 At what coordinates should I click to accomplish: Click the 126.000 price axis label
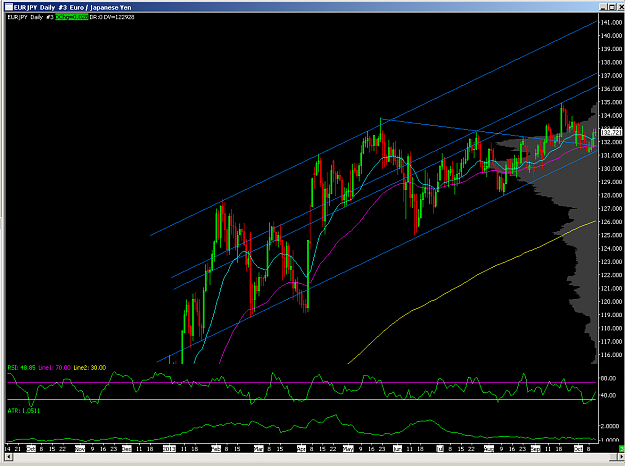[x=612, y=222]
